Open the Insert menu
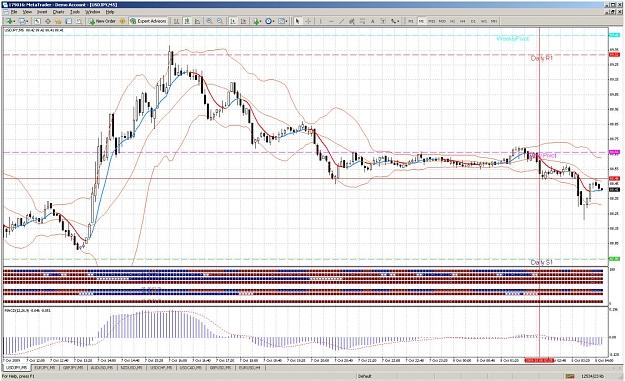Image resolution: width=625 pixels, height=381 pixels. pyautogui.click(x=42, y=12)
